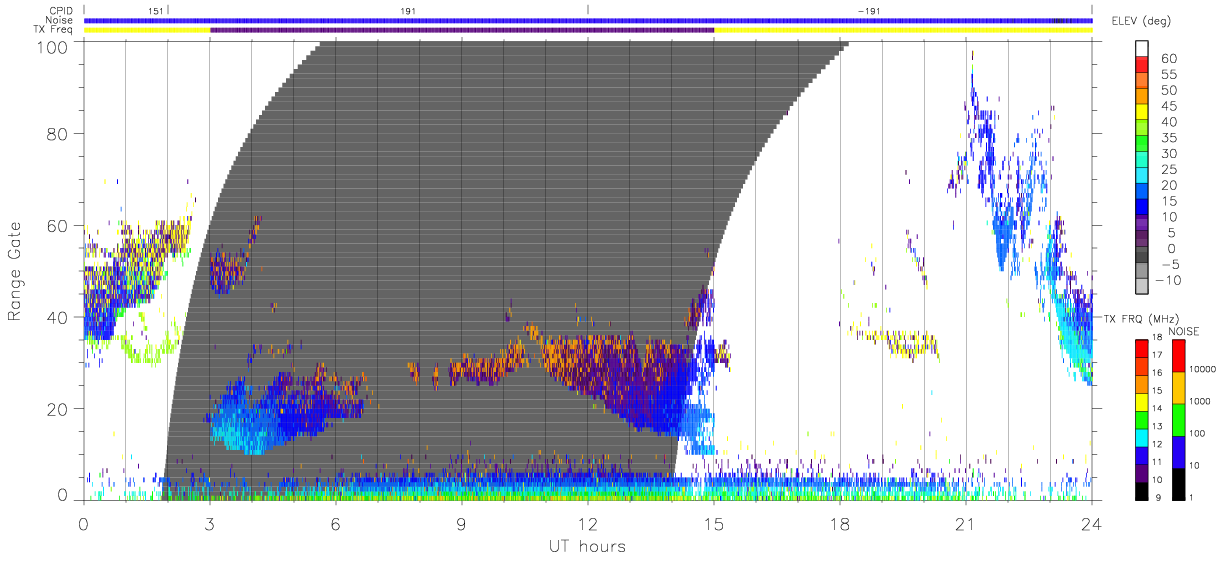Pick the white top segment of ELEV colorbar
This screenshot has height=567, width=1228.
click(1142, 49)
